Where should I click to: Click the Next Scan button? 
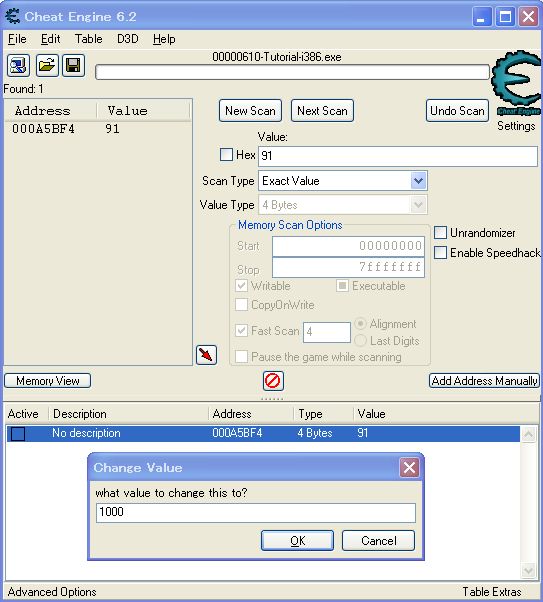coord(322,111)
